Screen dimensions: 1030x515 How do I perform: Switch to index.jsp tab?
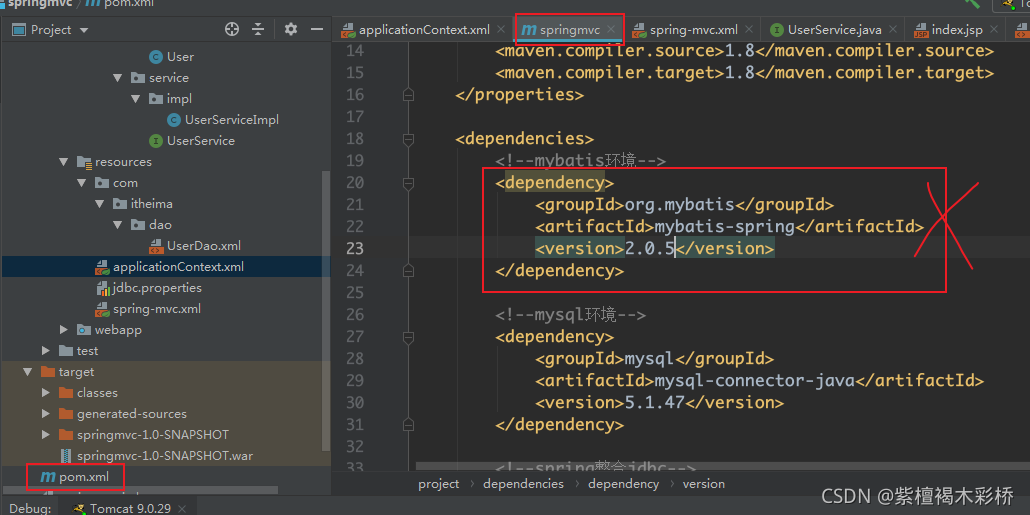(x=956, y=30)
